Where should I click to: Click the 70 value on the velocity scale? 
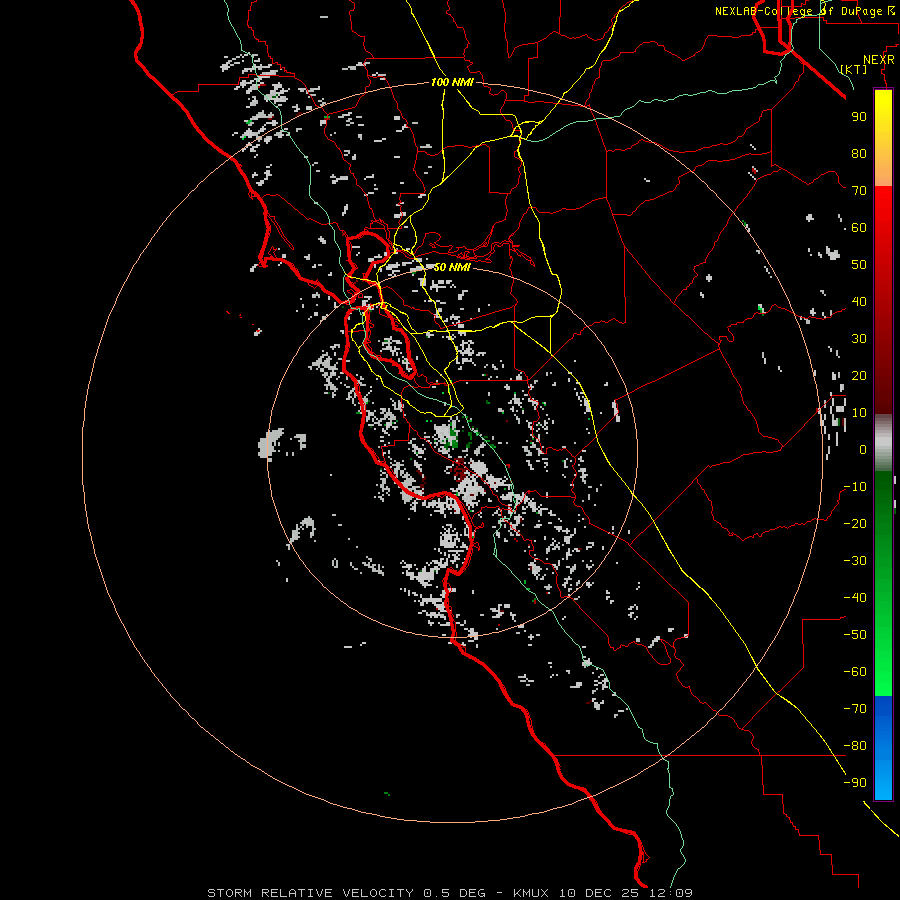[x=859, y=191]
